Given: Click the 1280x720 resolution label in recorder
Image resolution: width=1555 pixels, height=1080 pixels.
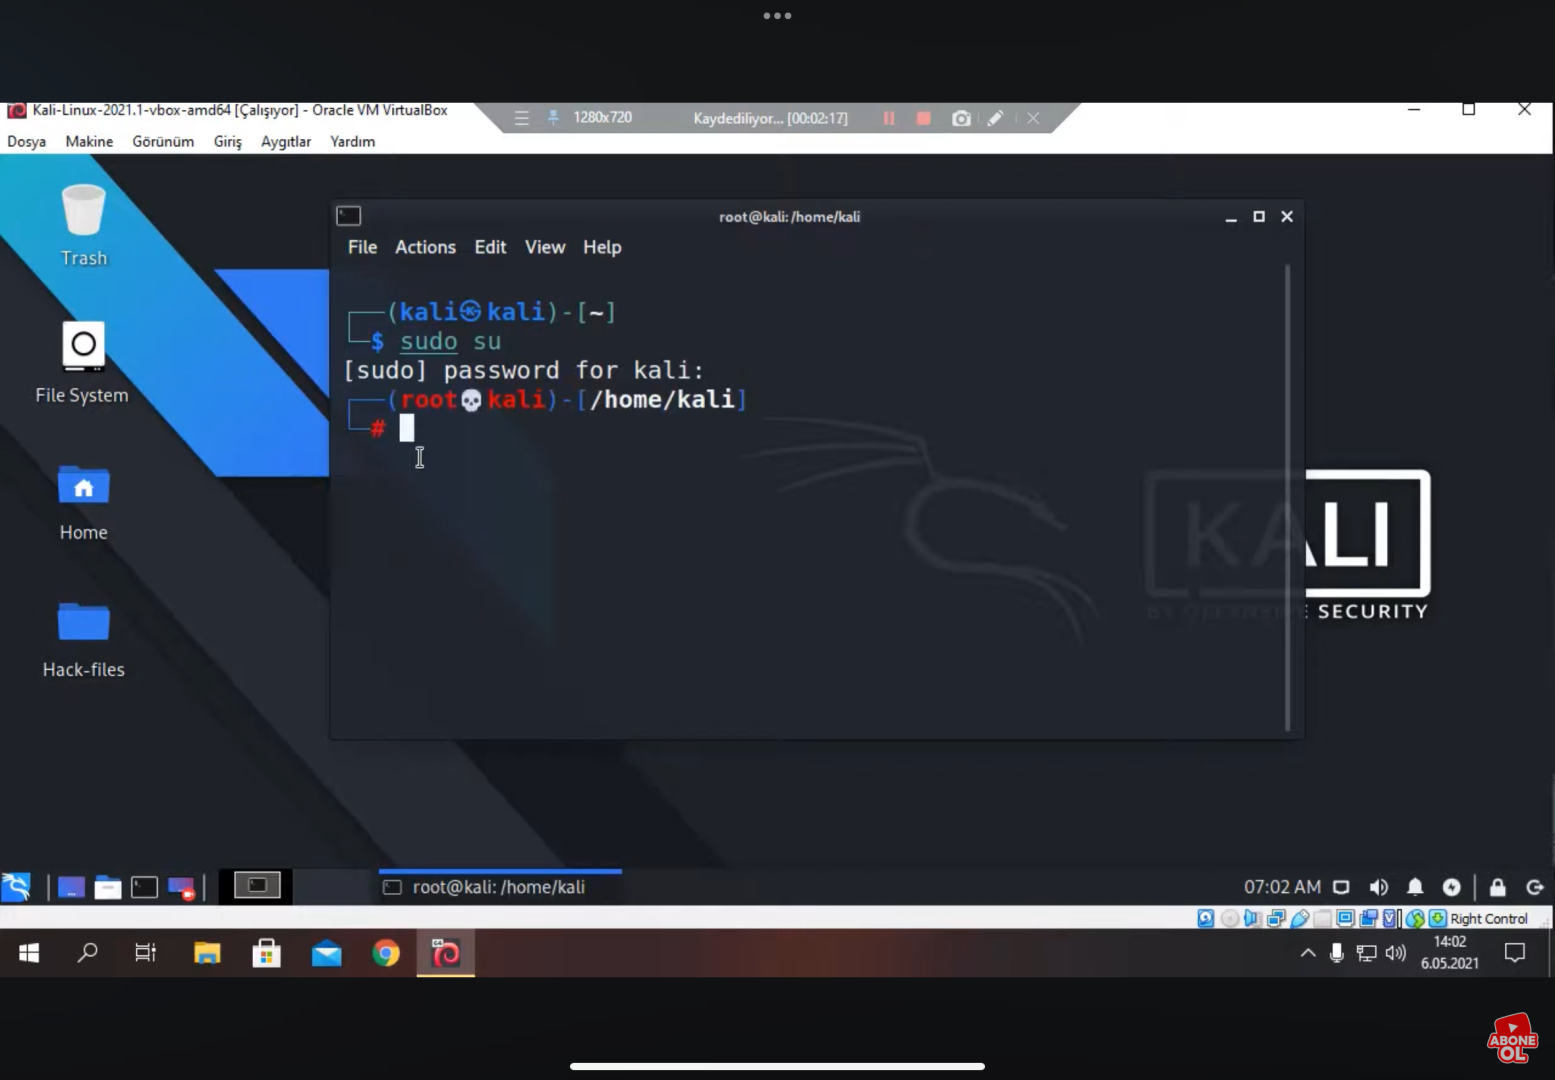Looking at the screenshot, I should [602, 118].
